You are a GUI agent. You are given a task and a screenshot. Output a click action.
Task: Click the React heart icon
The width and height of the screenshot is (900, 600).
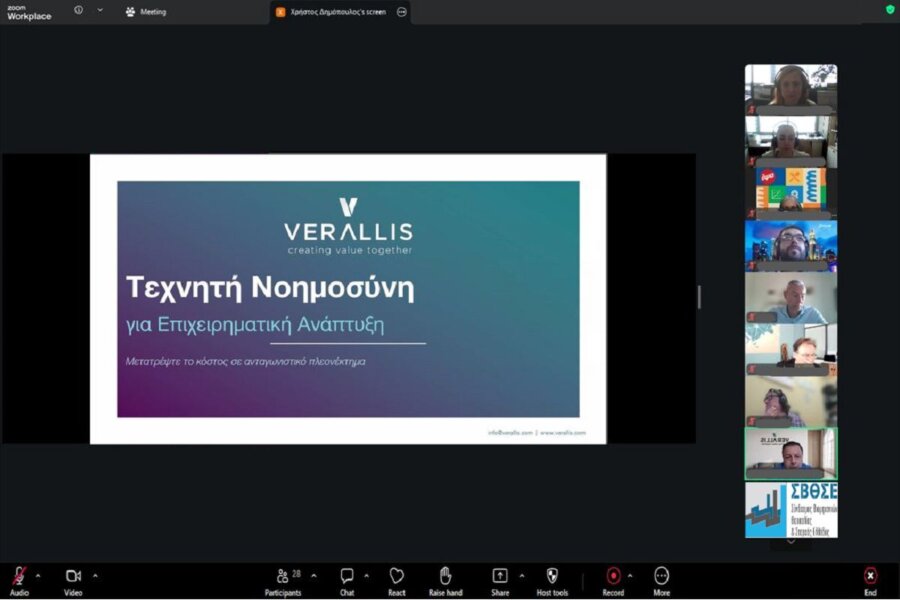coord(397,576)
